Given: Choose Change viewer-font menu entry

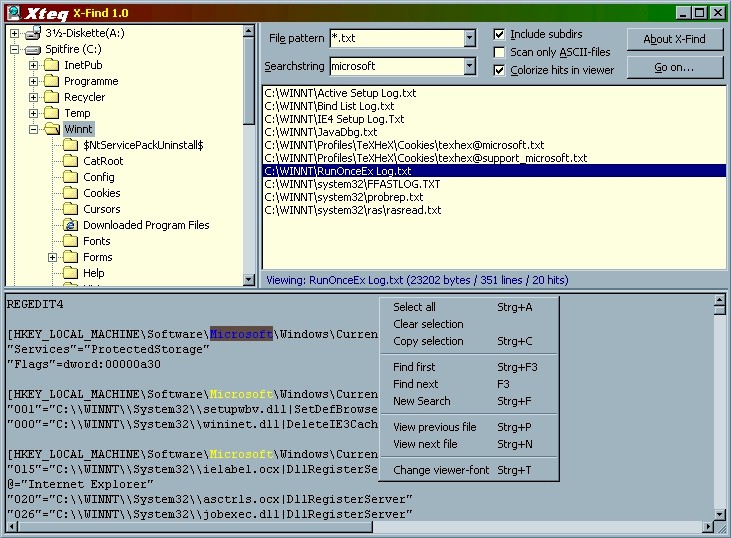Looking at the screenshot, I should tap(469, 470).
